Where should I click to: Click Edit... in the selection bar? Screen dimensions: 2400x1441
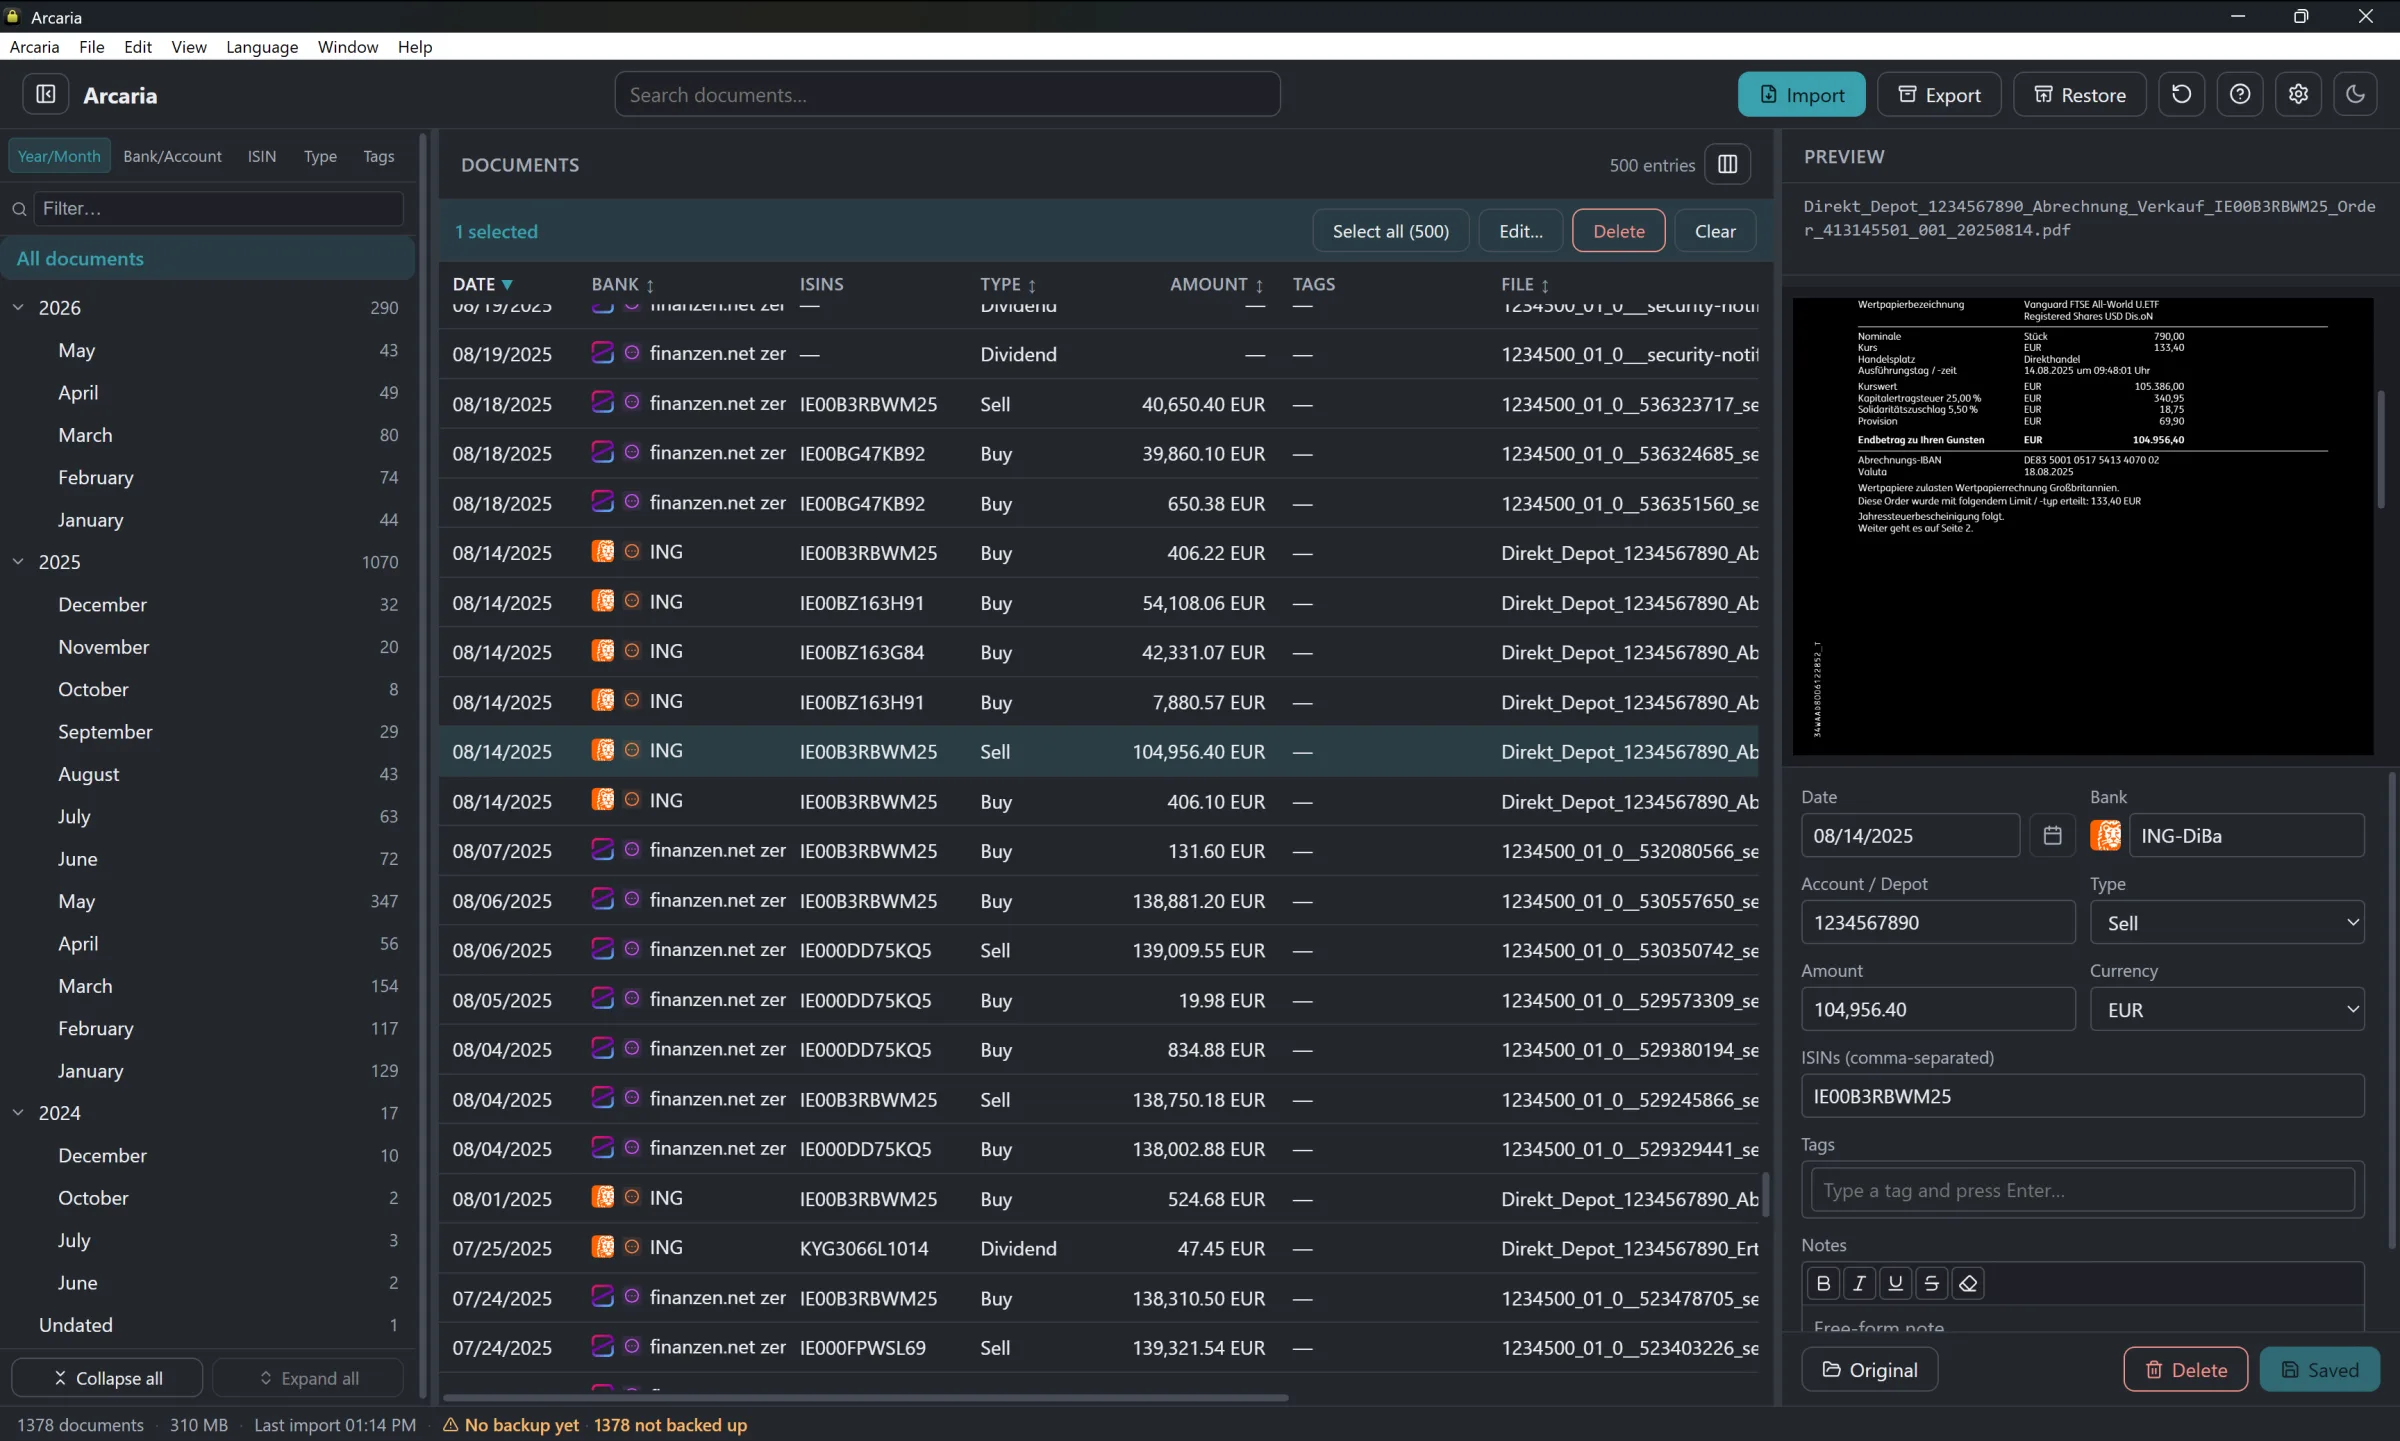[x=1520, y=231]
